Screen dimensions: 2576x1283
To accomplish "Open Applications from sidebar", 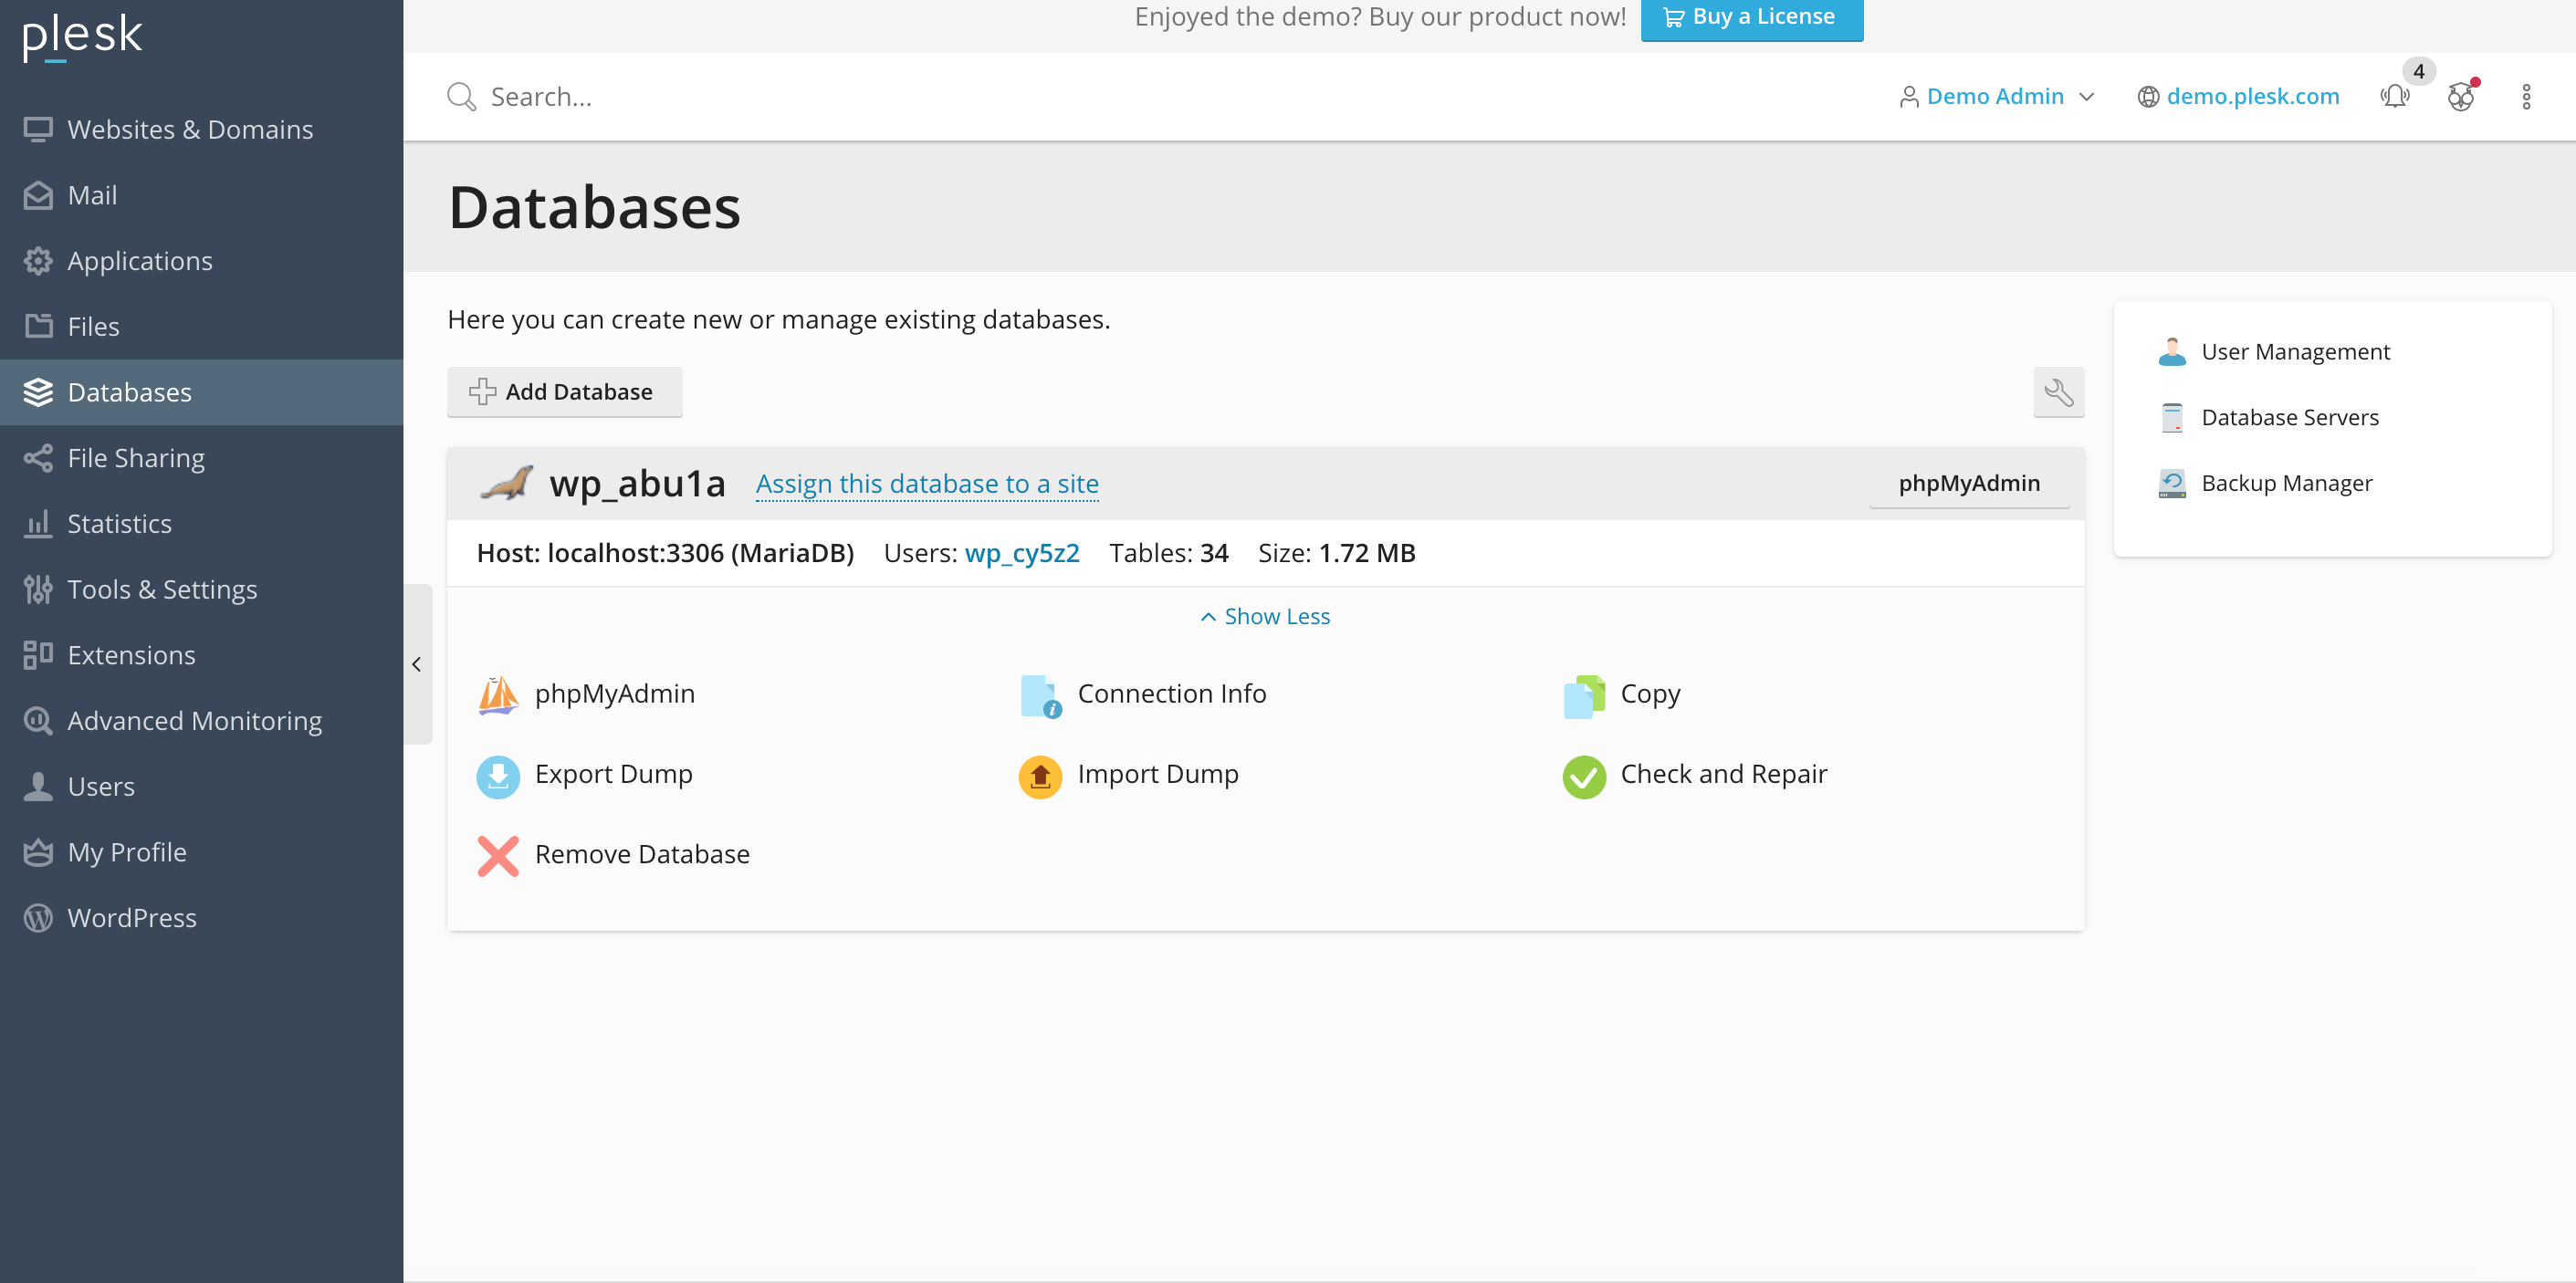I will pos(201,261).
